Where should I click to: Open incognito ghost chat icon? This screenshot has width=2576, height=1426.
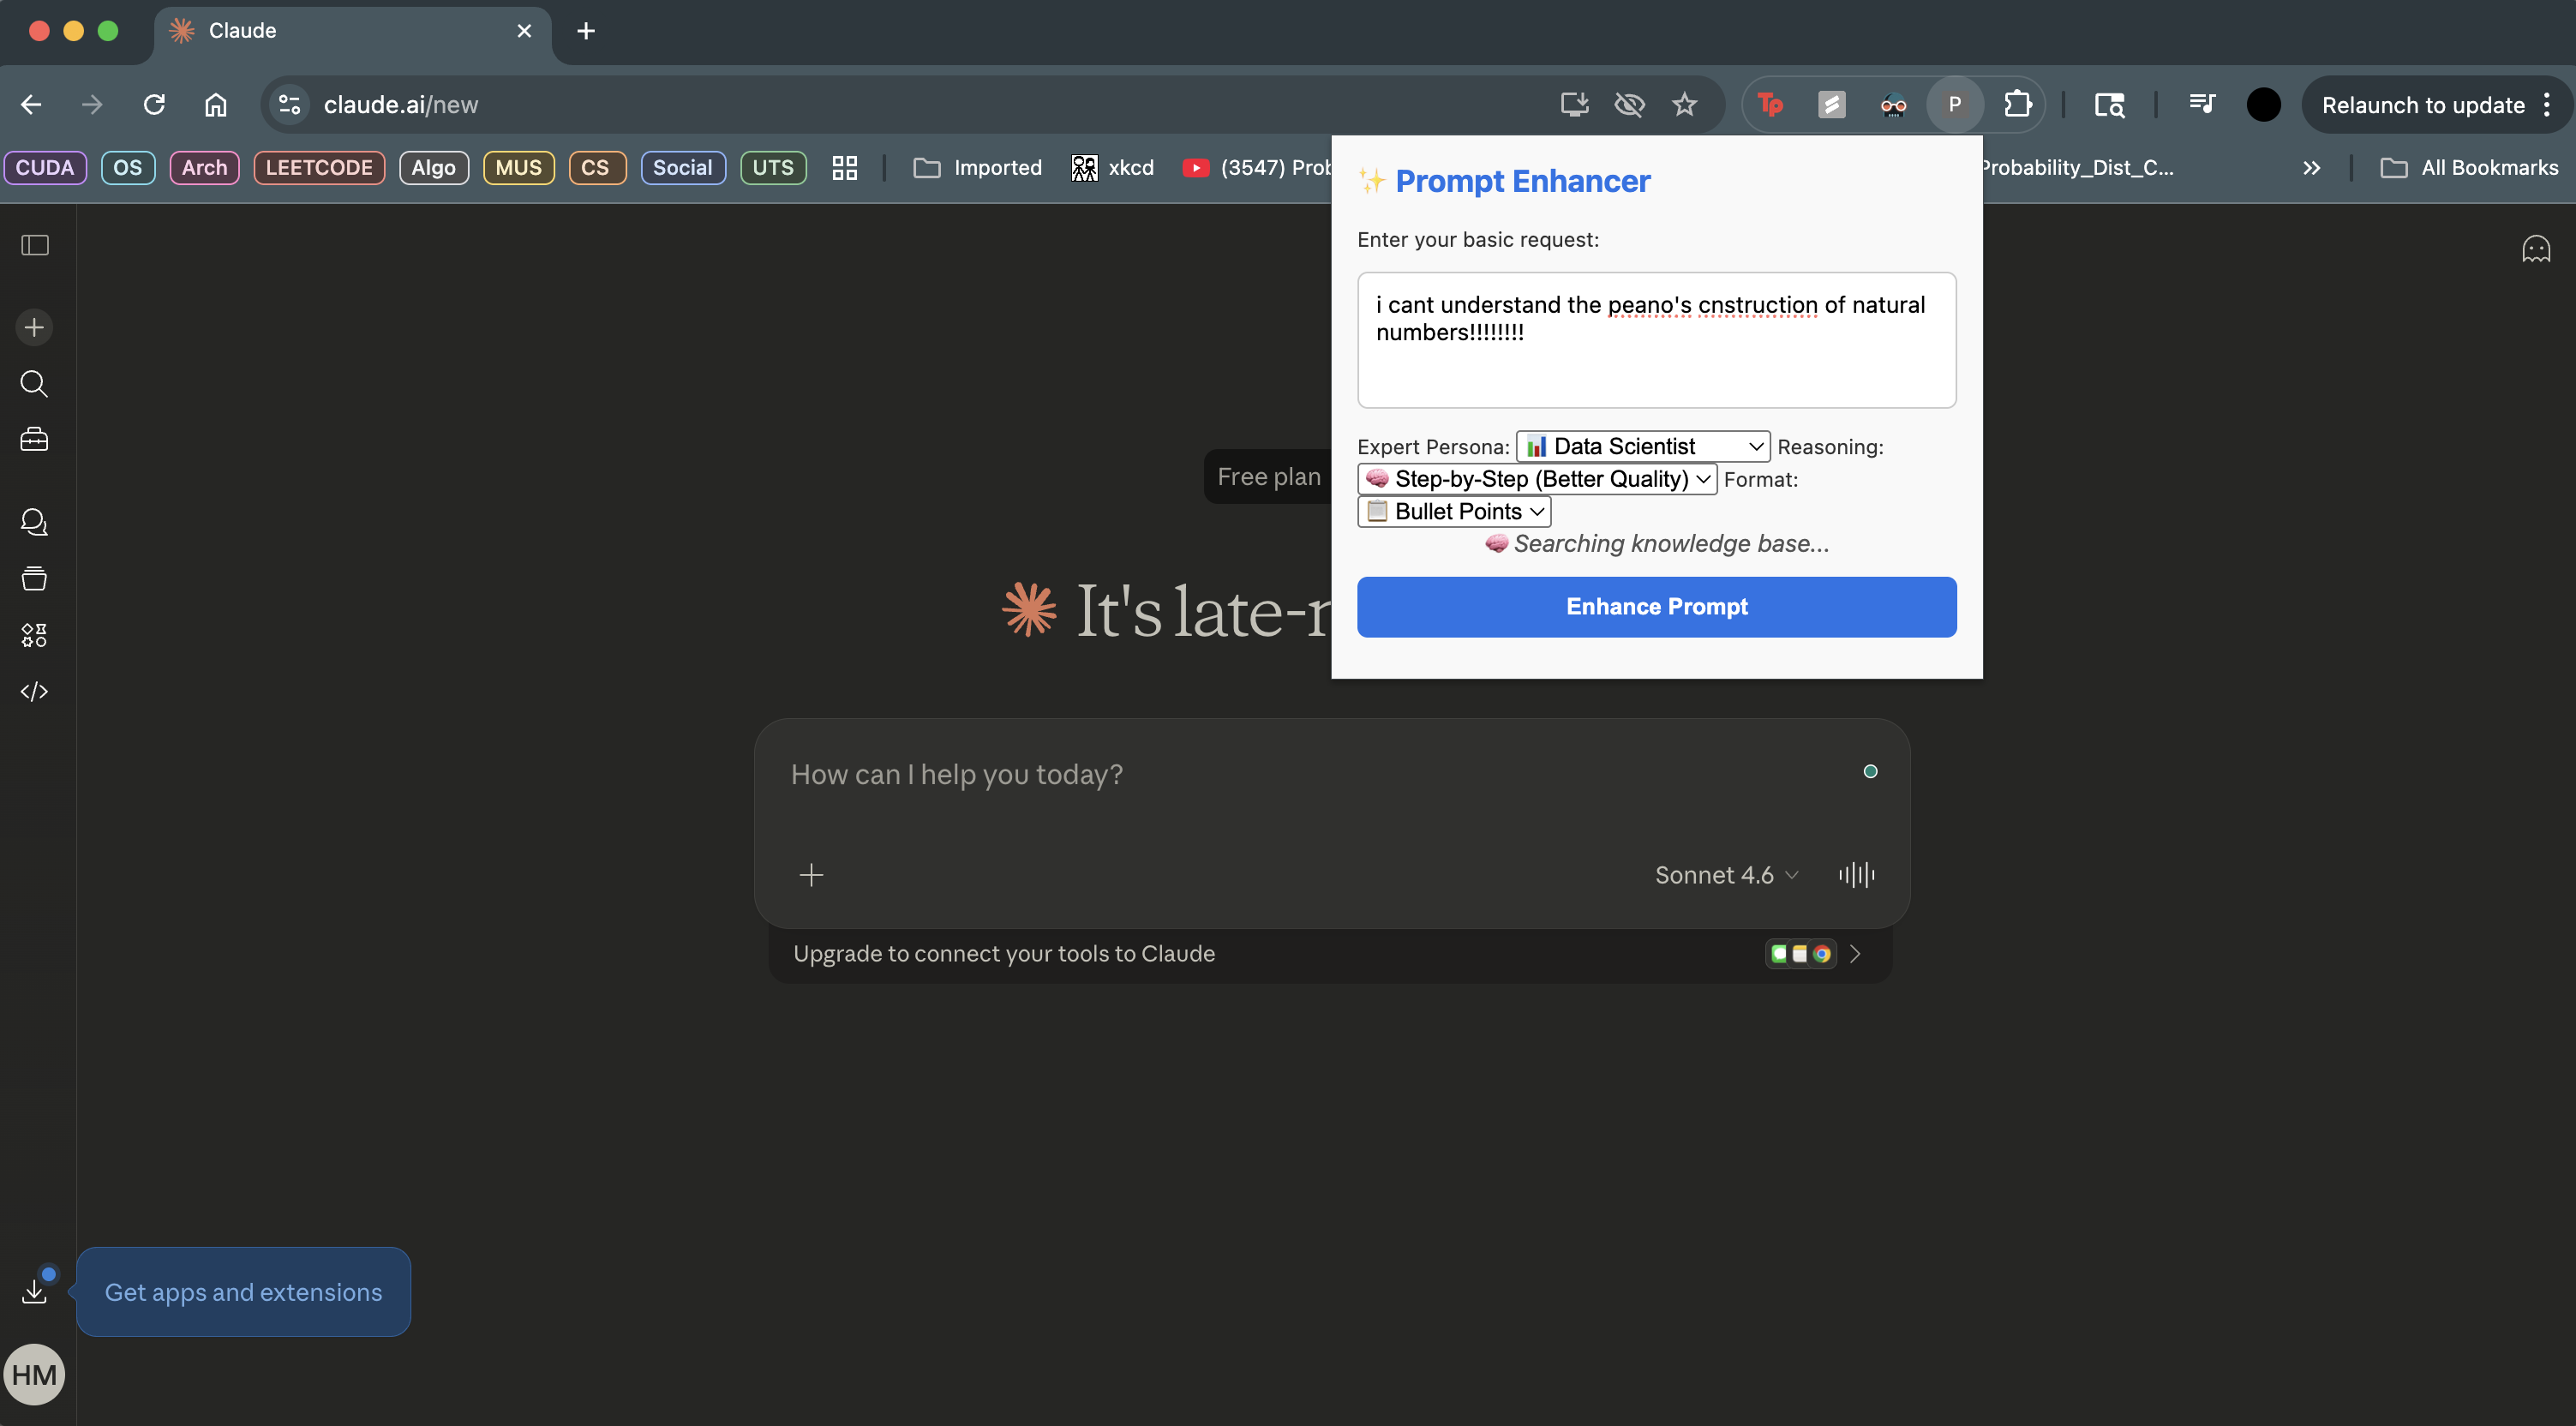pyautogui.click(x=2535, y=249)
